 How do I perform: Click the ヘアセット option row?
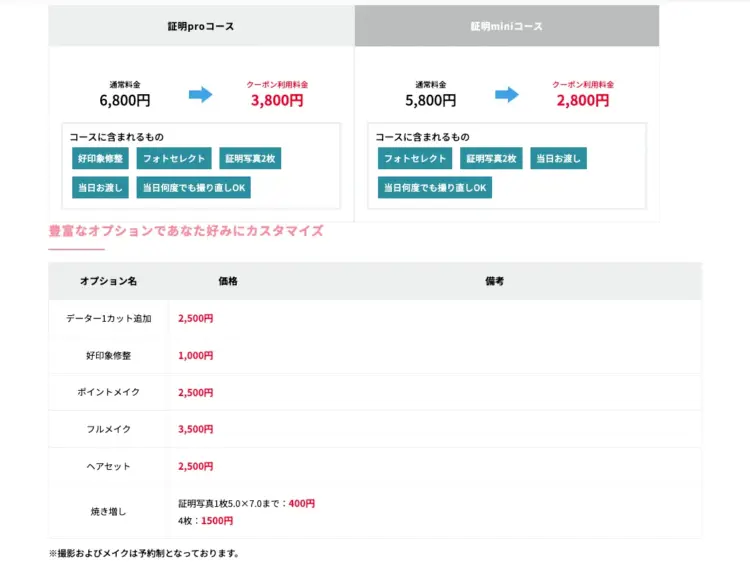pyautogui.click(x=108, y=466)
